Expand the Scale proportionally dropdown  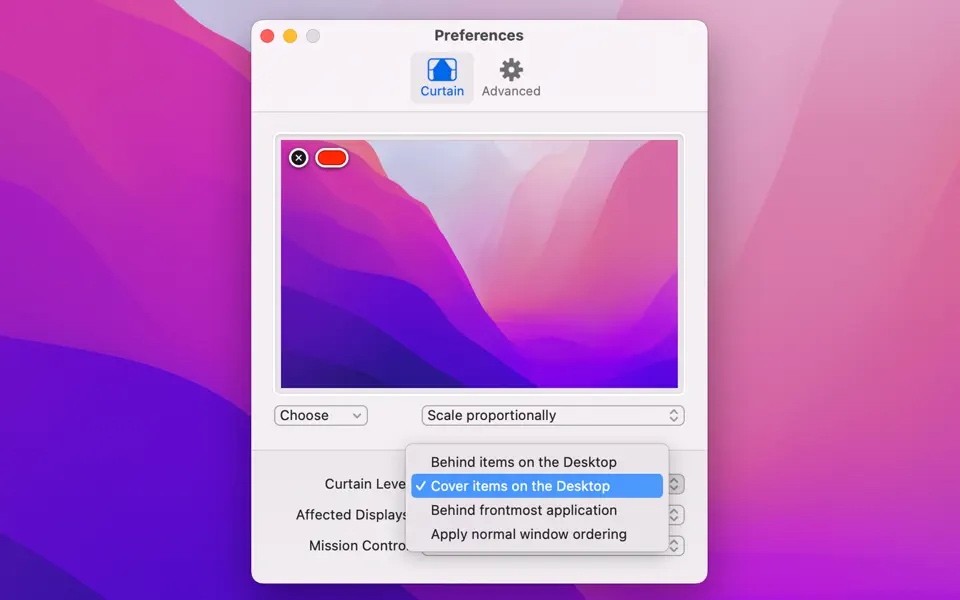pyautogui.click(x=553, y=415)
